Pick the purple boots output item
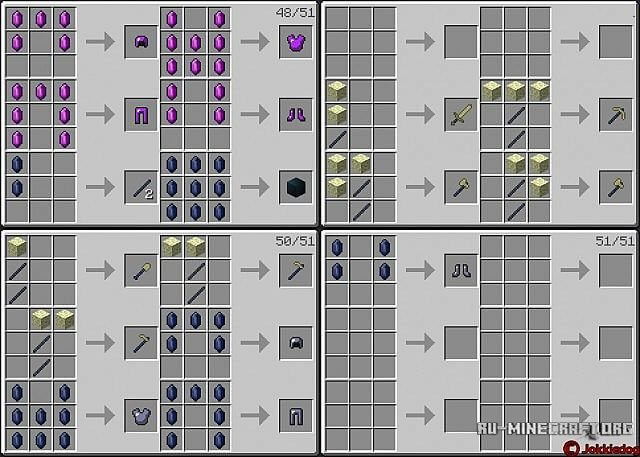640x457 pixels. (x=296, y=115)
